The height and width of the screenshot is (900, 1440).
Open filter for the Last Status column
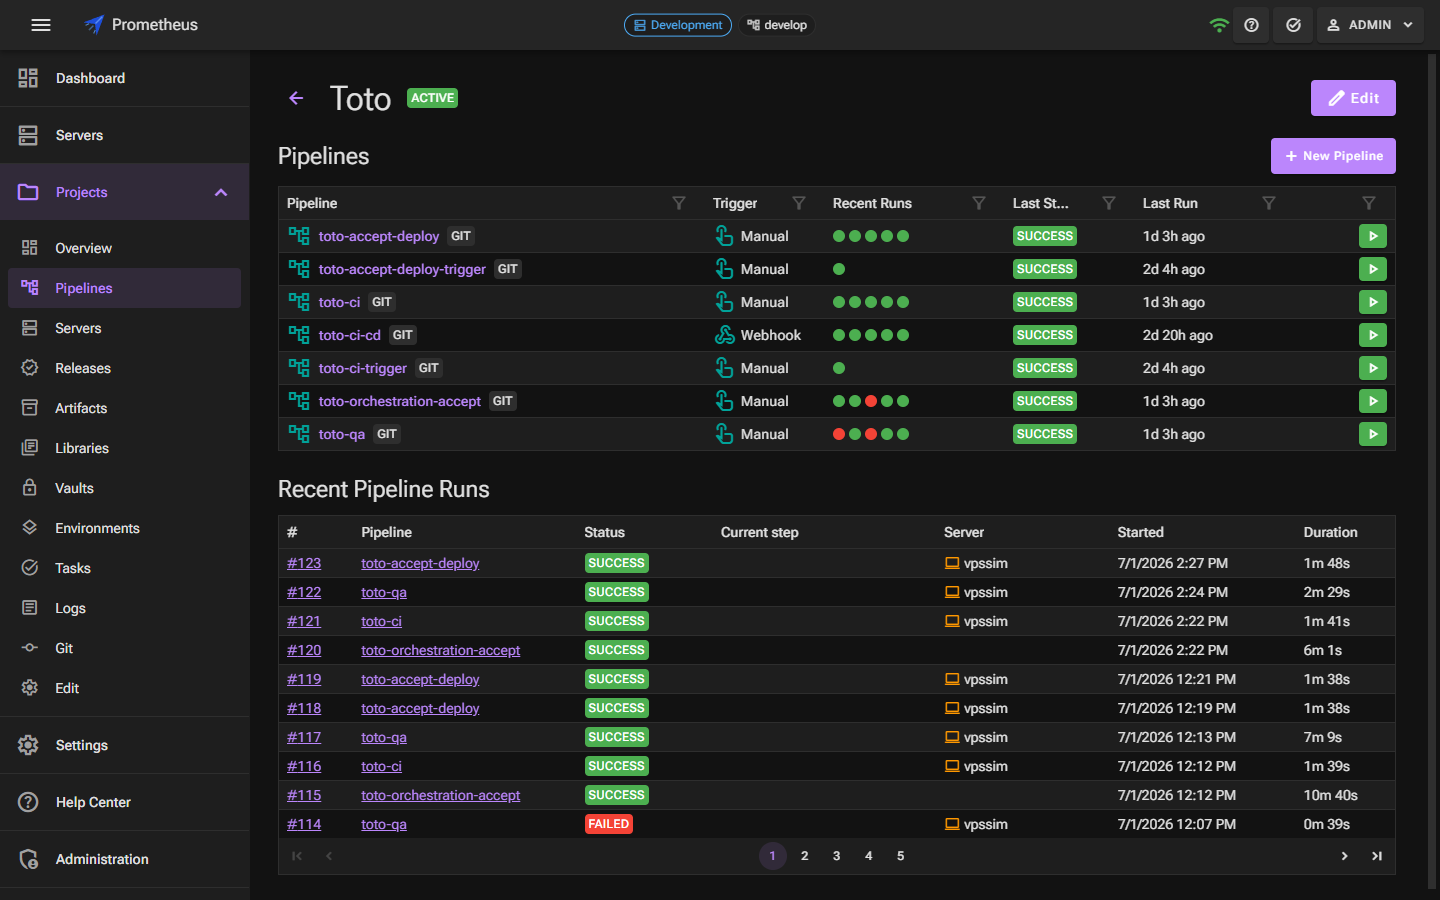point(1109,203)
